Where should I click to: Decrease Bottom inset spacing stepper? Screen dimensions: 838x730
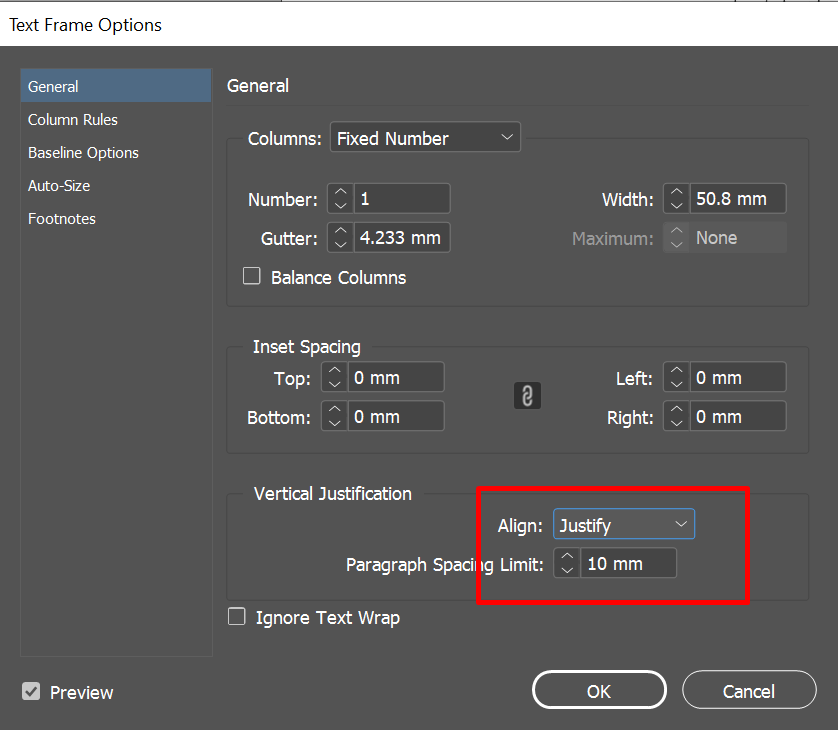click(334, 423)
